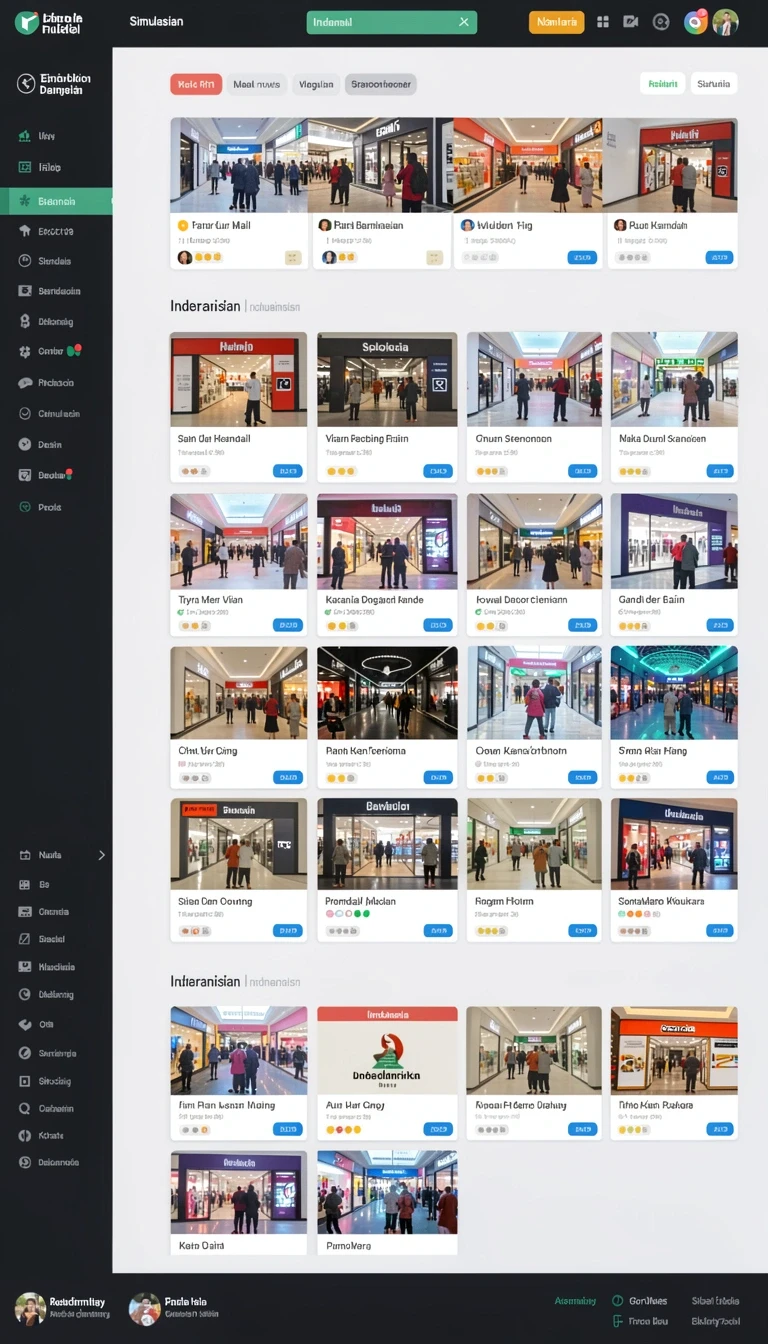This screenshot has width=768, height=1344.
Task: Click the last sidebar icon next to Dalannaoia
Action: point(25,1162)
